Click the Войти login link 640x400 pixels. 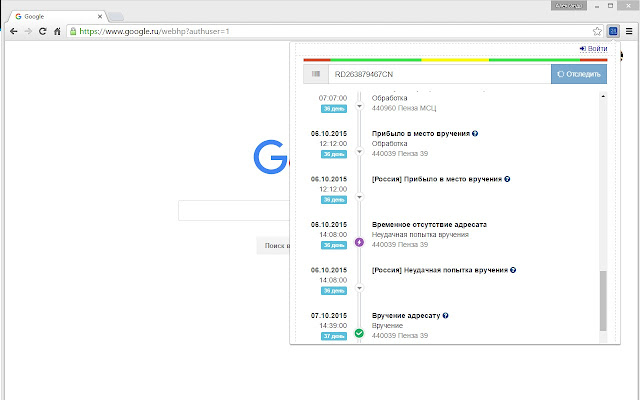[593, 49]
